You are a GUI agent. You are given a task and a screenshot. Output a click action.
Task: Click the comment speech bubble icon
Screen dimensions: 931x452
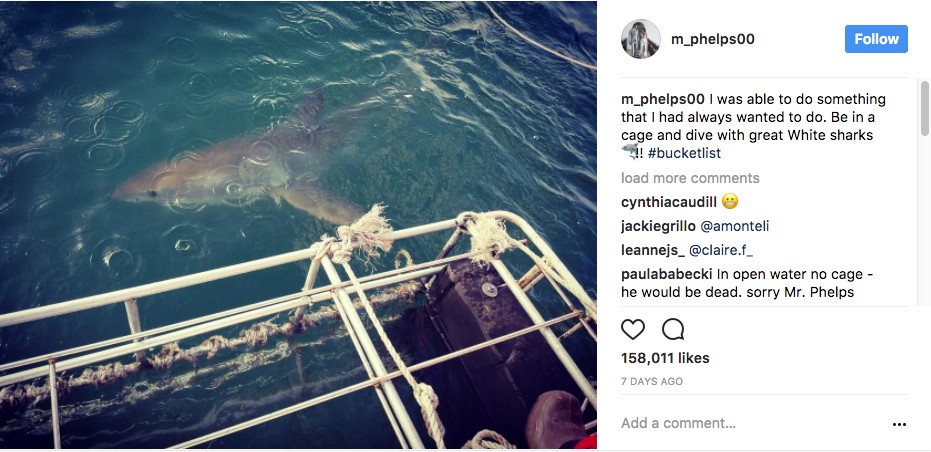point(673,329)
